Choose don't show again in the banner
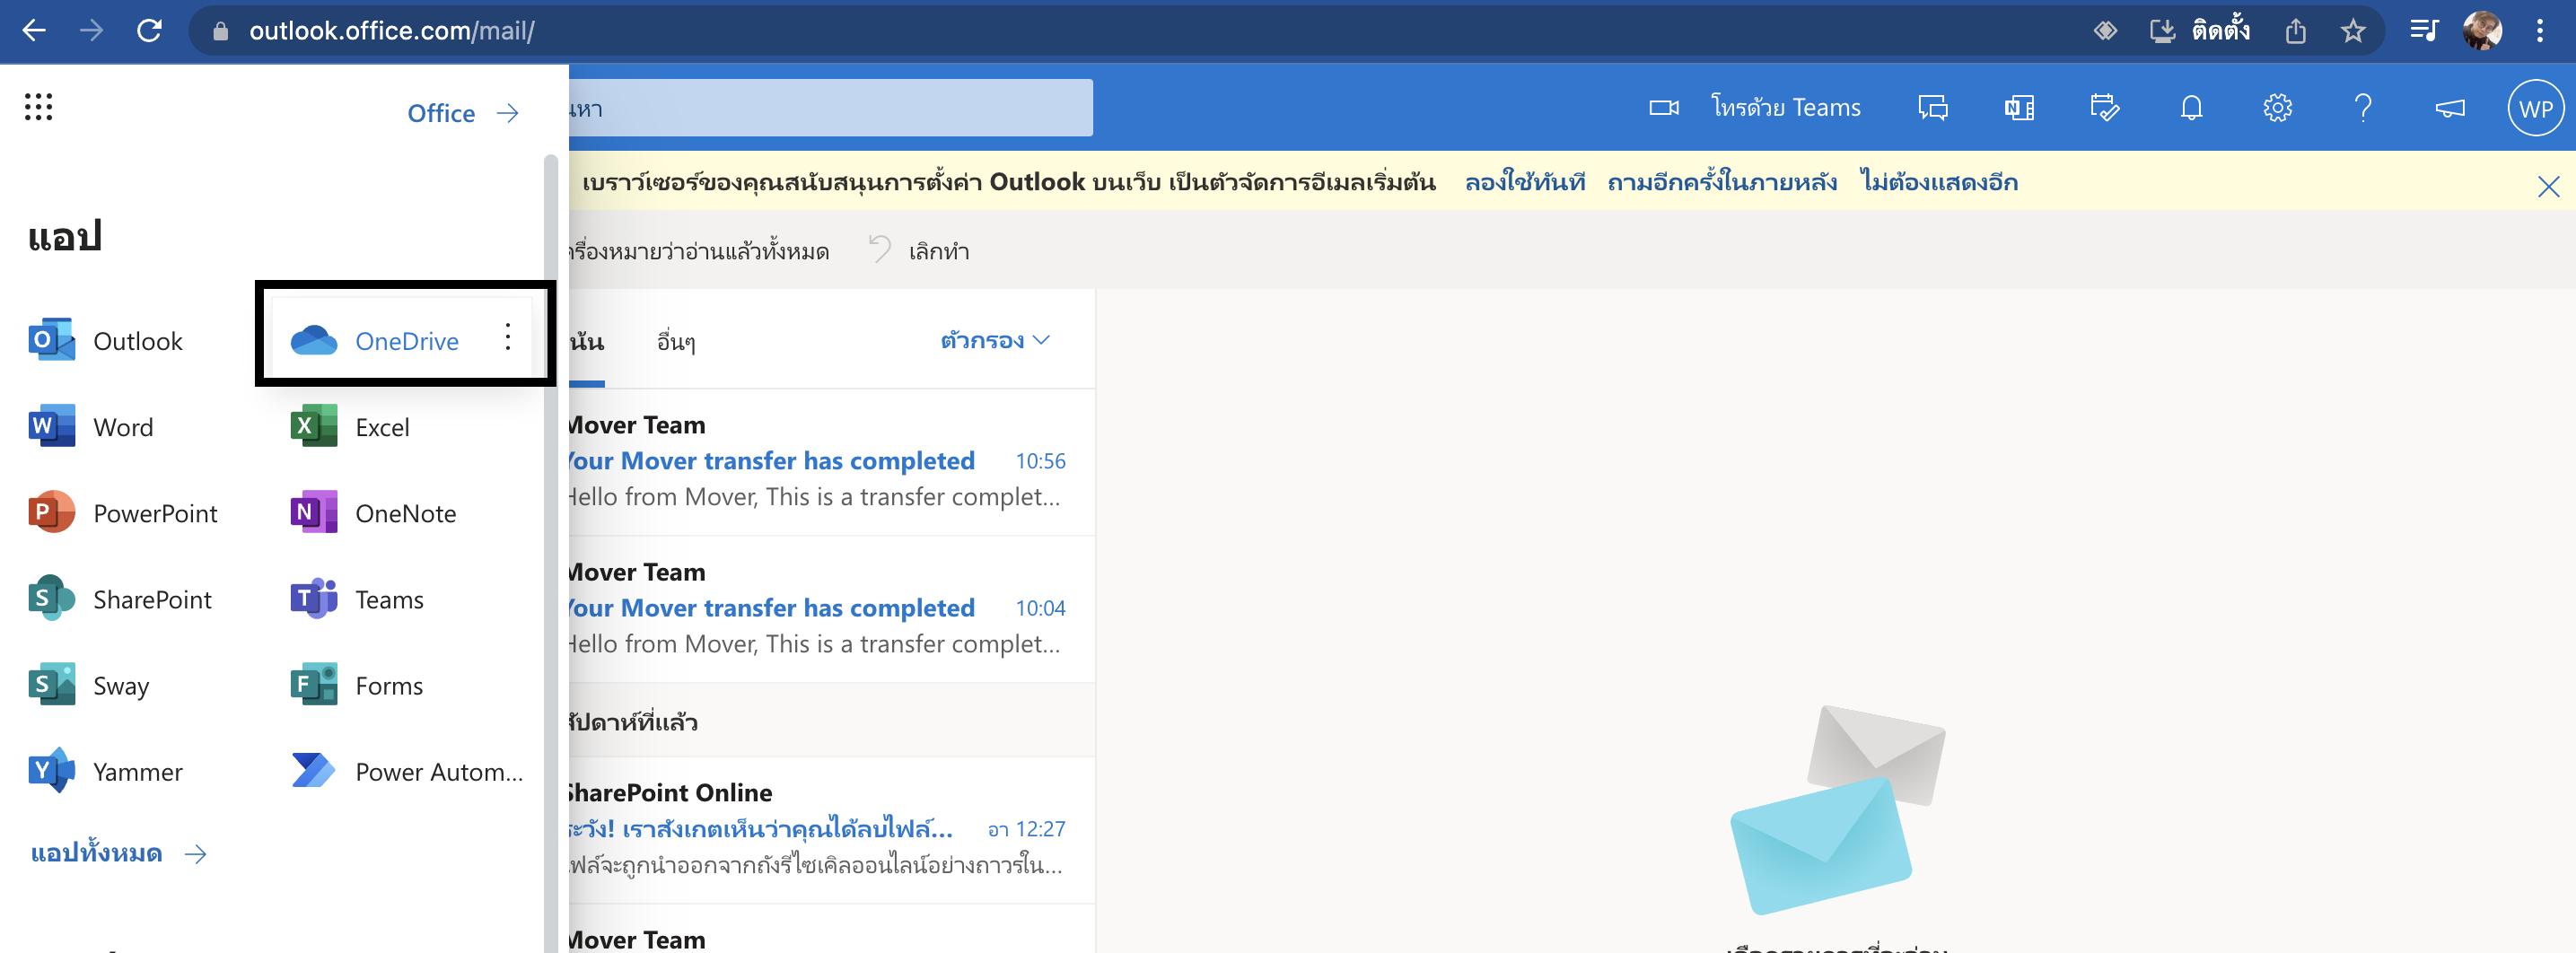The height and width of the screenshot is (953, 2576). 1938,182
